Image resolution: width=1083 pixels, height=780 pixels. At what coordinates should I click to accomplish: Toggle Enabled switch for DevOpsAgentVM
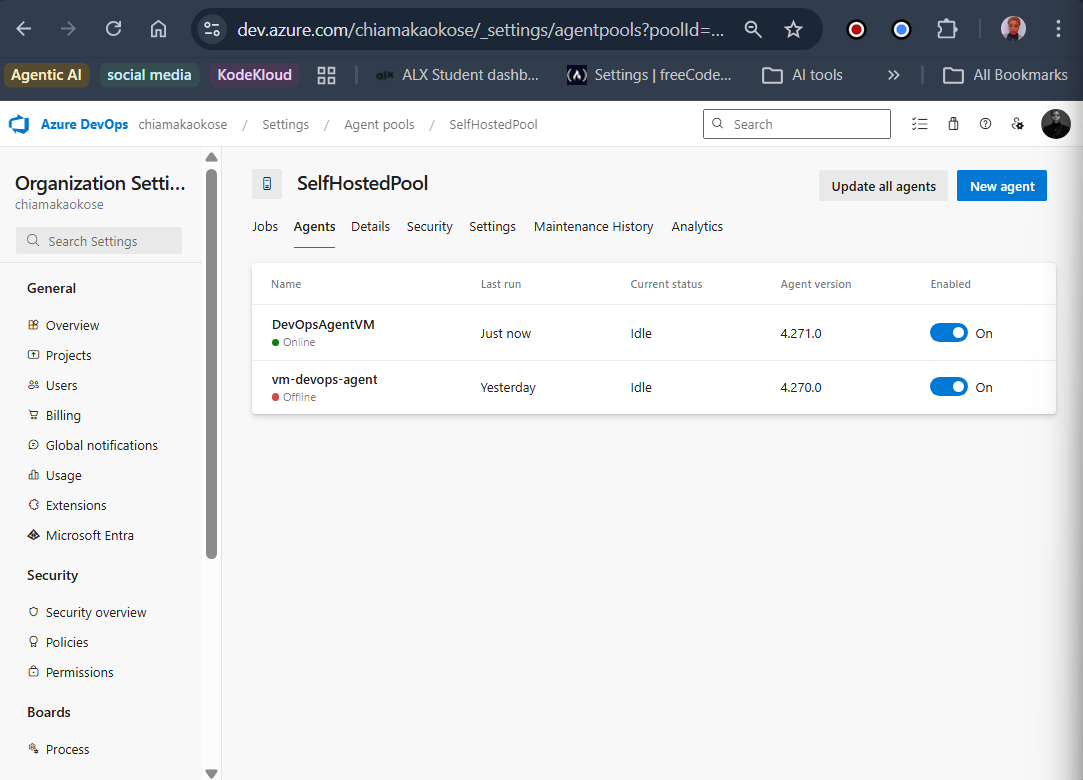[x=948, y=333]
